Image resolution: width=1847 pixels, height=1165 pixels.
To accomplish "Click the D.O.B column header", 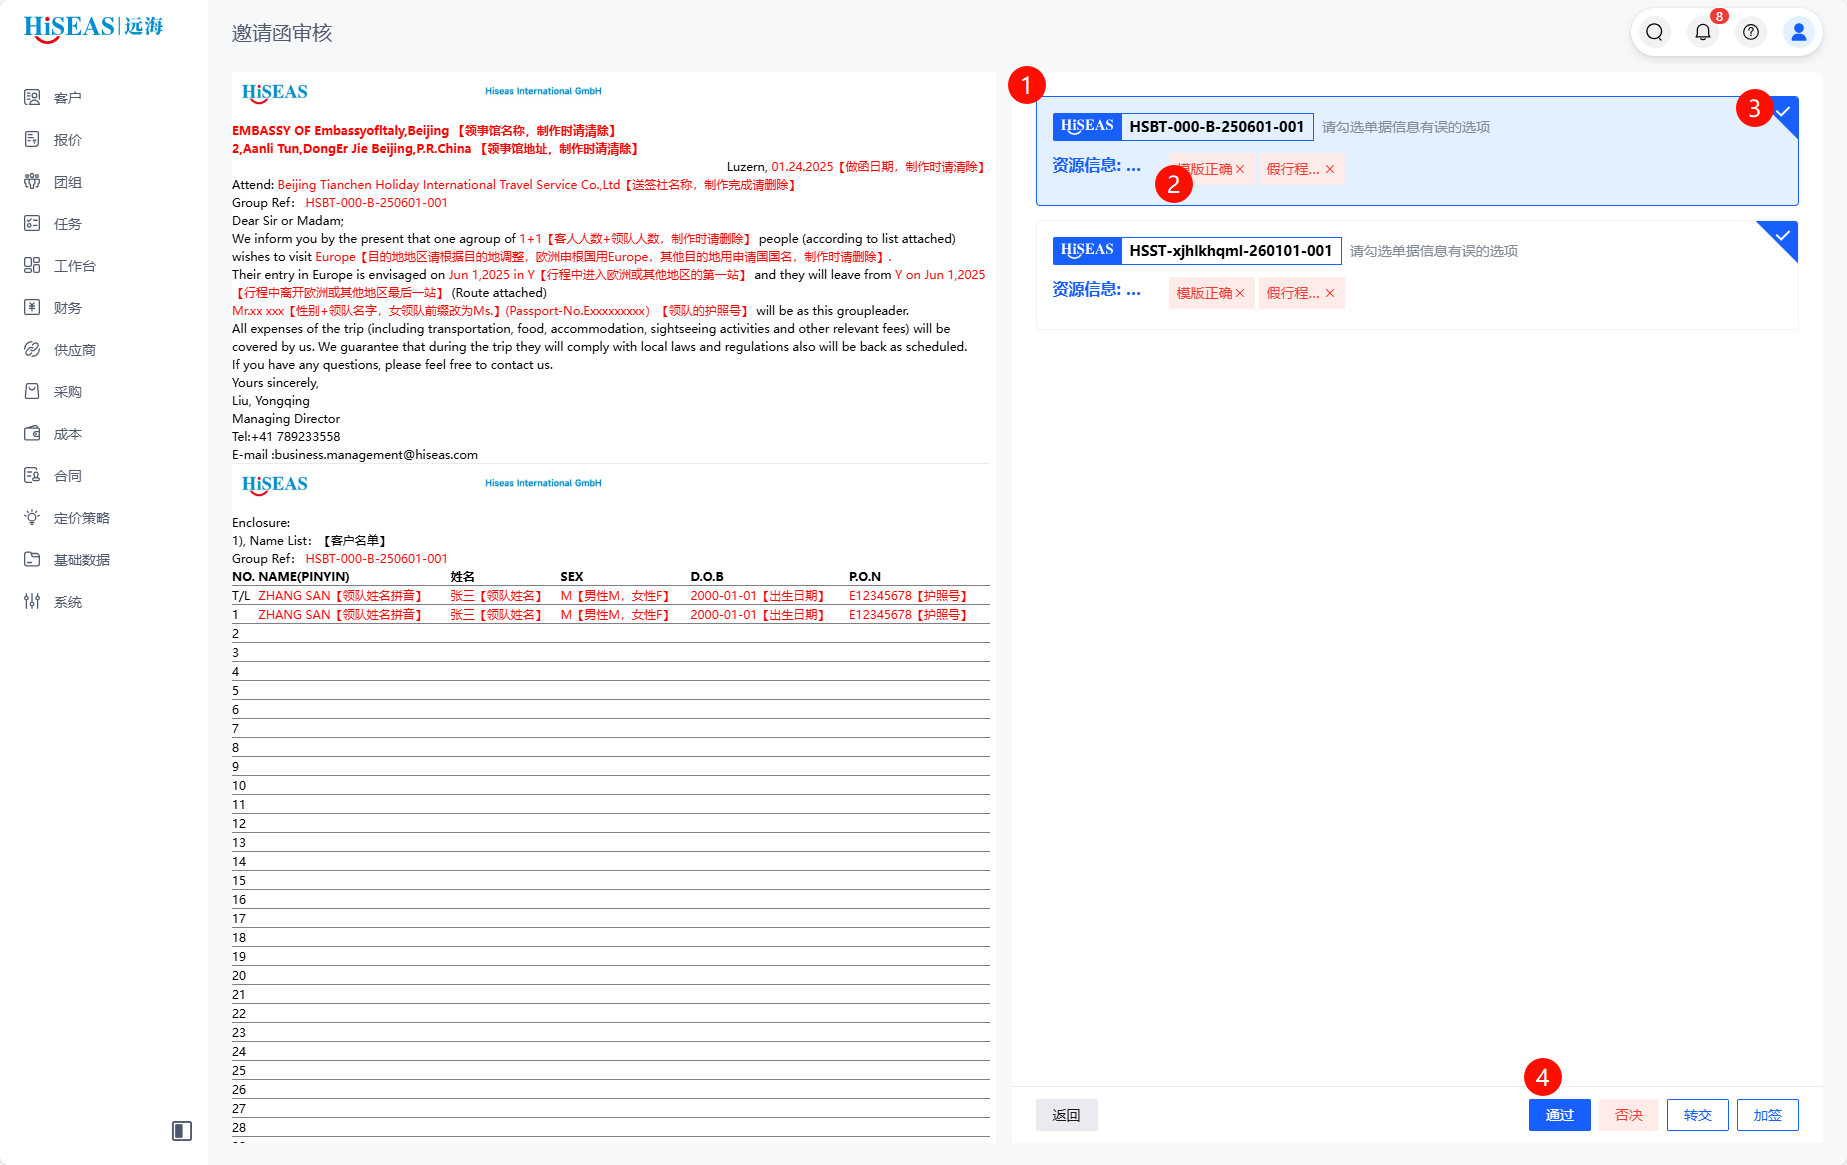I will [707, 577].
